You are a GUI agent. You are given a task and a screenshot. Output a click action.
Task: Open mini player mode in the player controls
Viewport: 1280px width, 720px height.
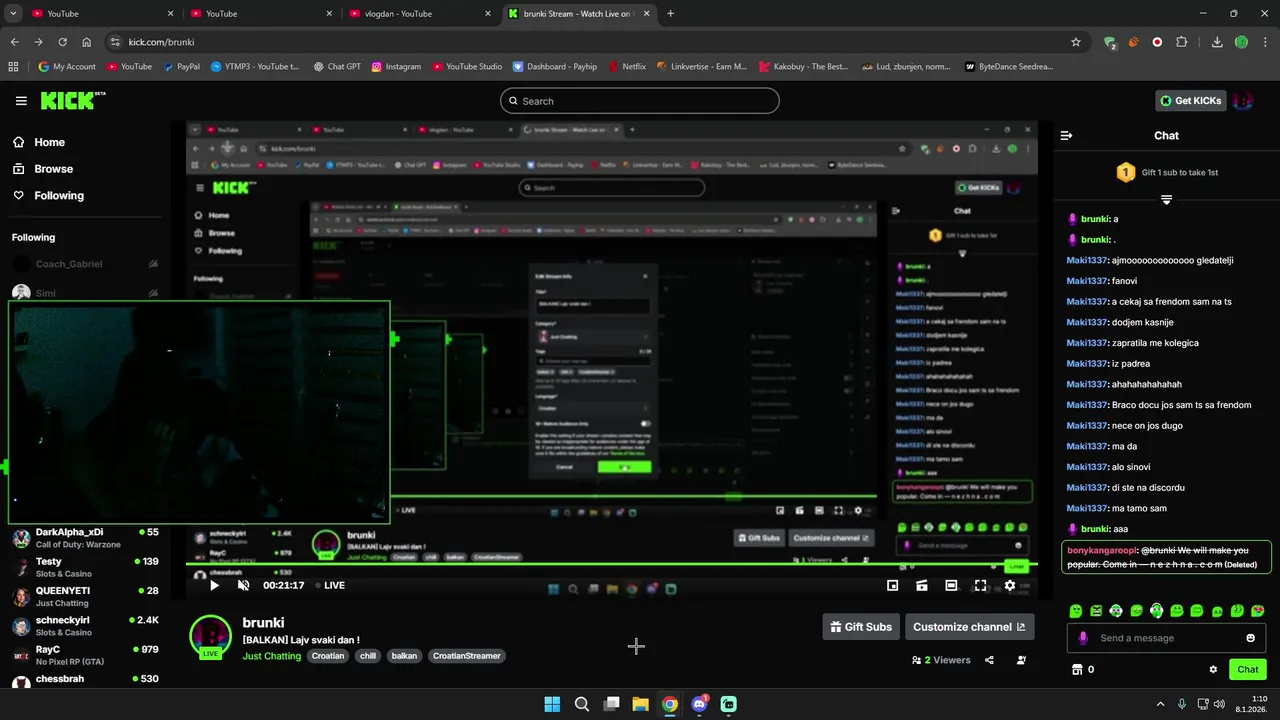tap(892, 585)
